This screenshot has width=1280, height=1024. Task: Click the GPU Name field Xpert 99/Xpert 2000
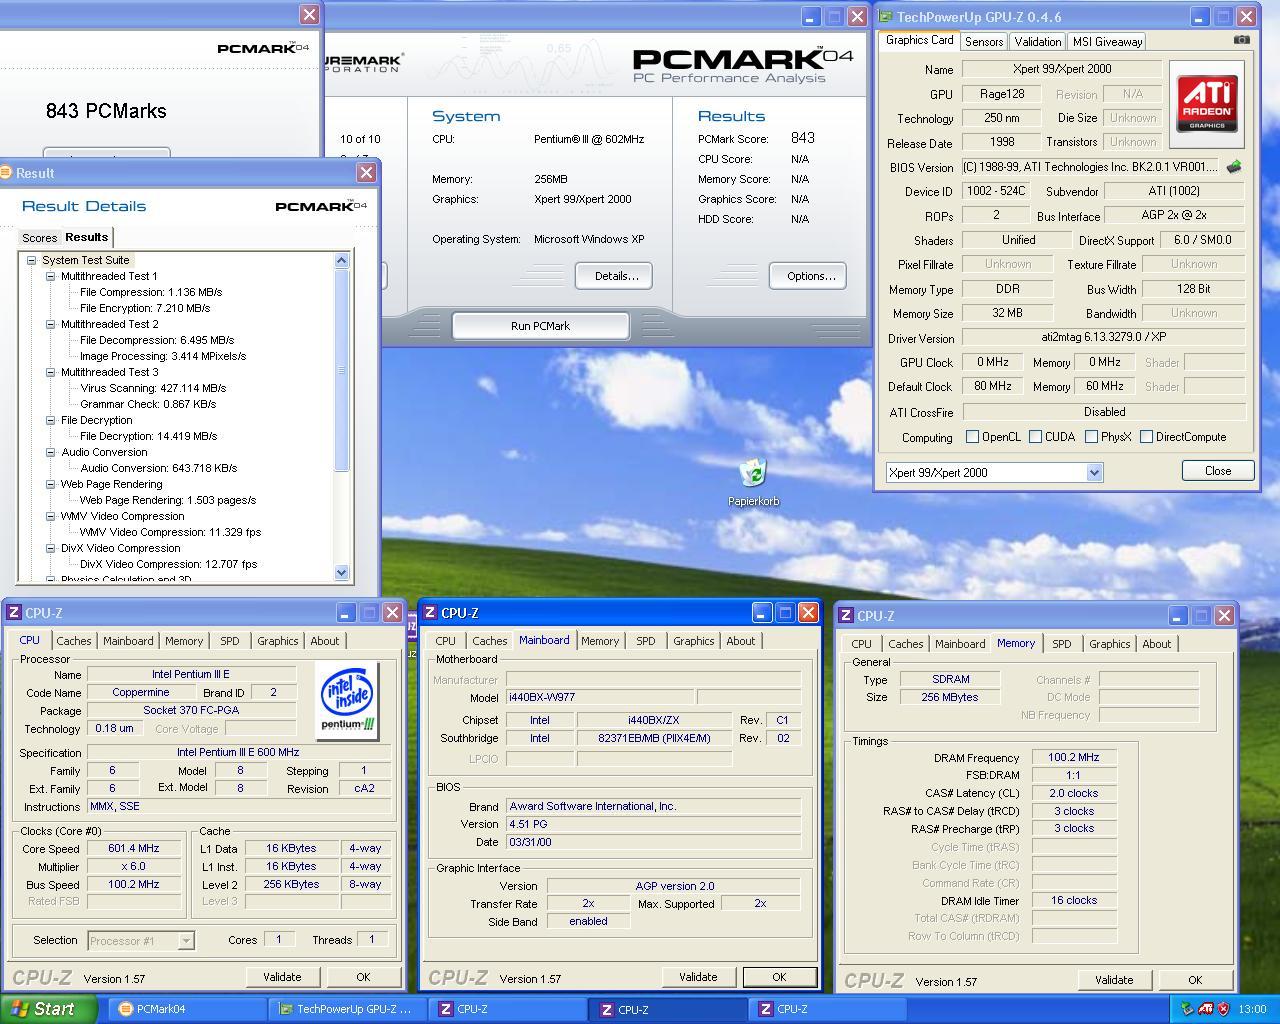coord(1062,69)
